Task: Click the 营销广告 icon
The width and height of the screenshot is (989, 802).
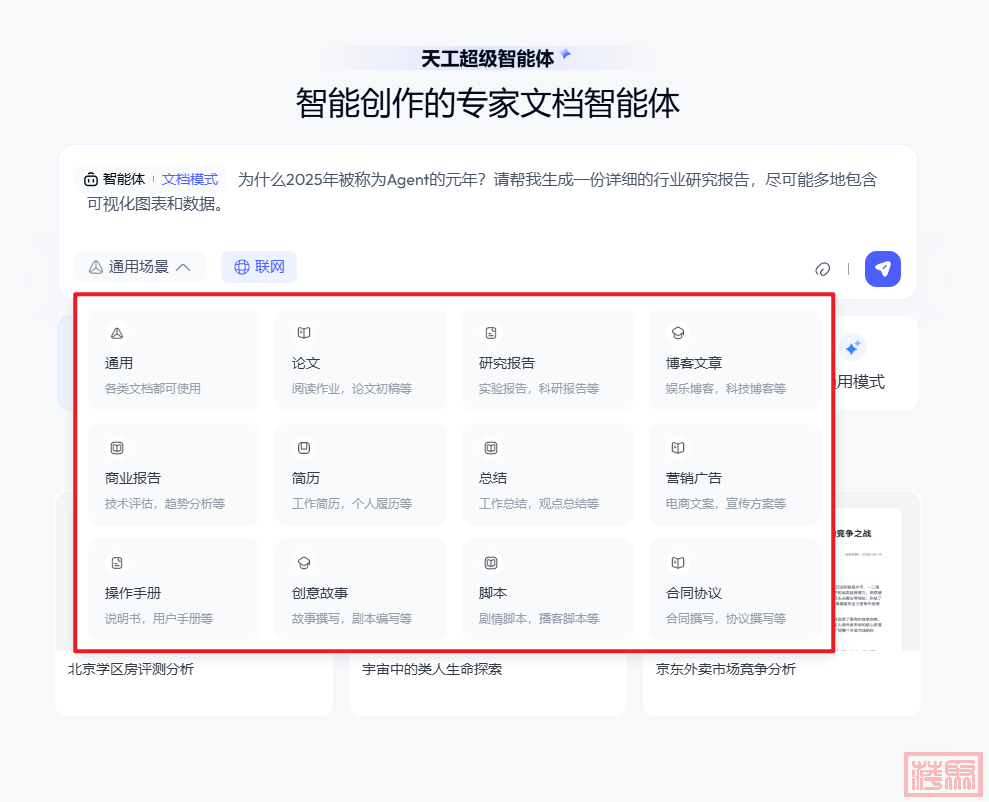Action: (x=677, y=448)
